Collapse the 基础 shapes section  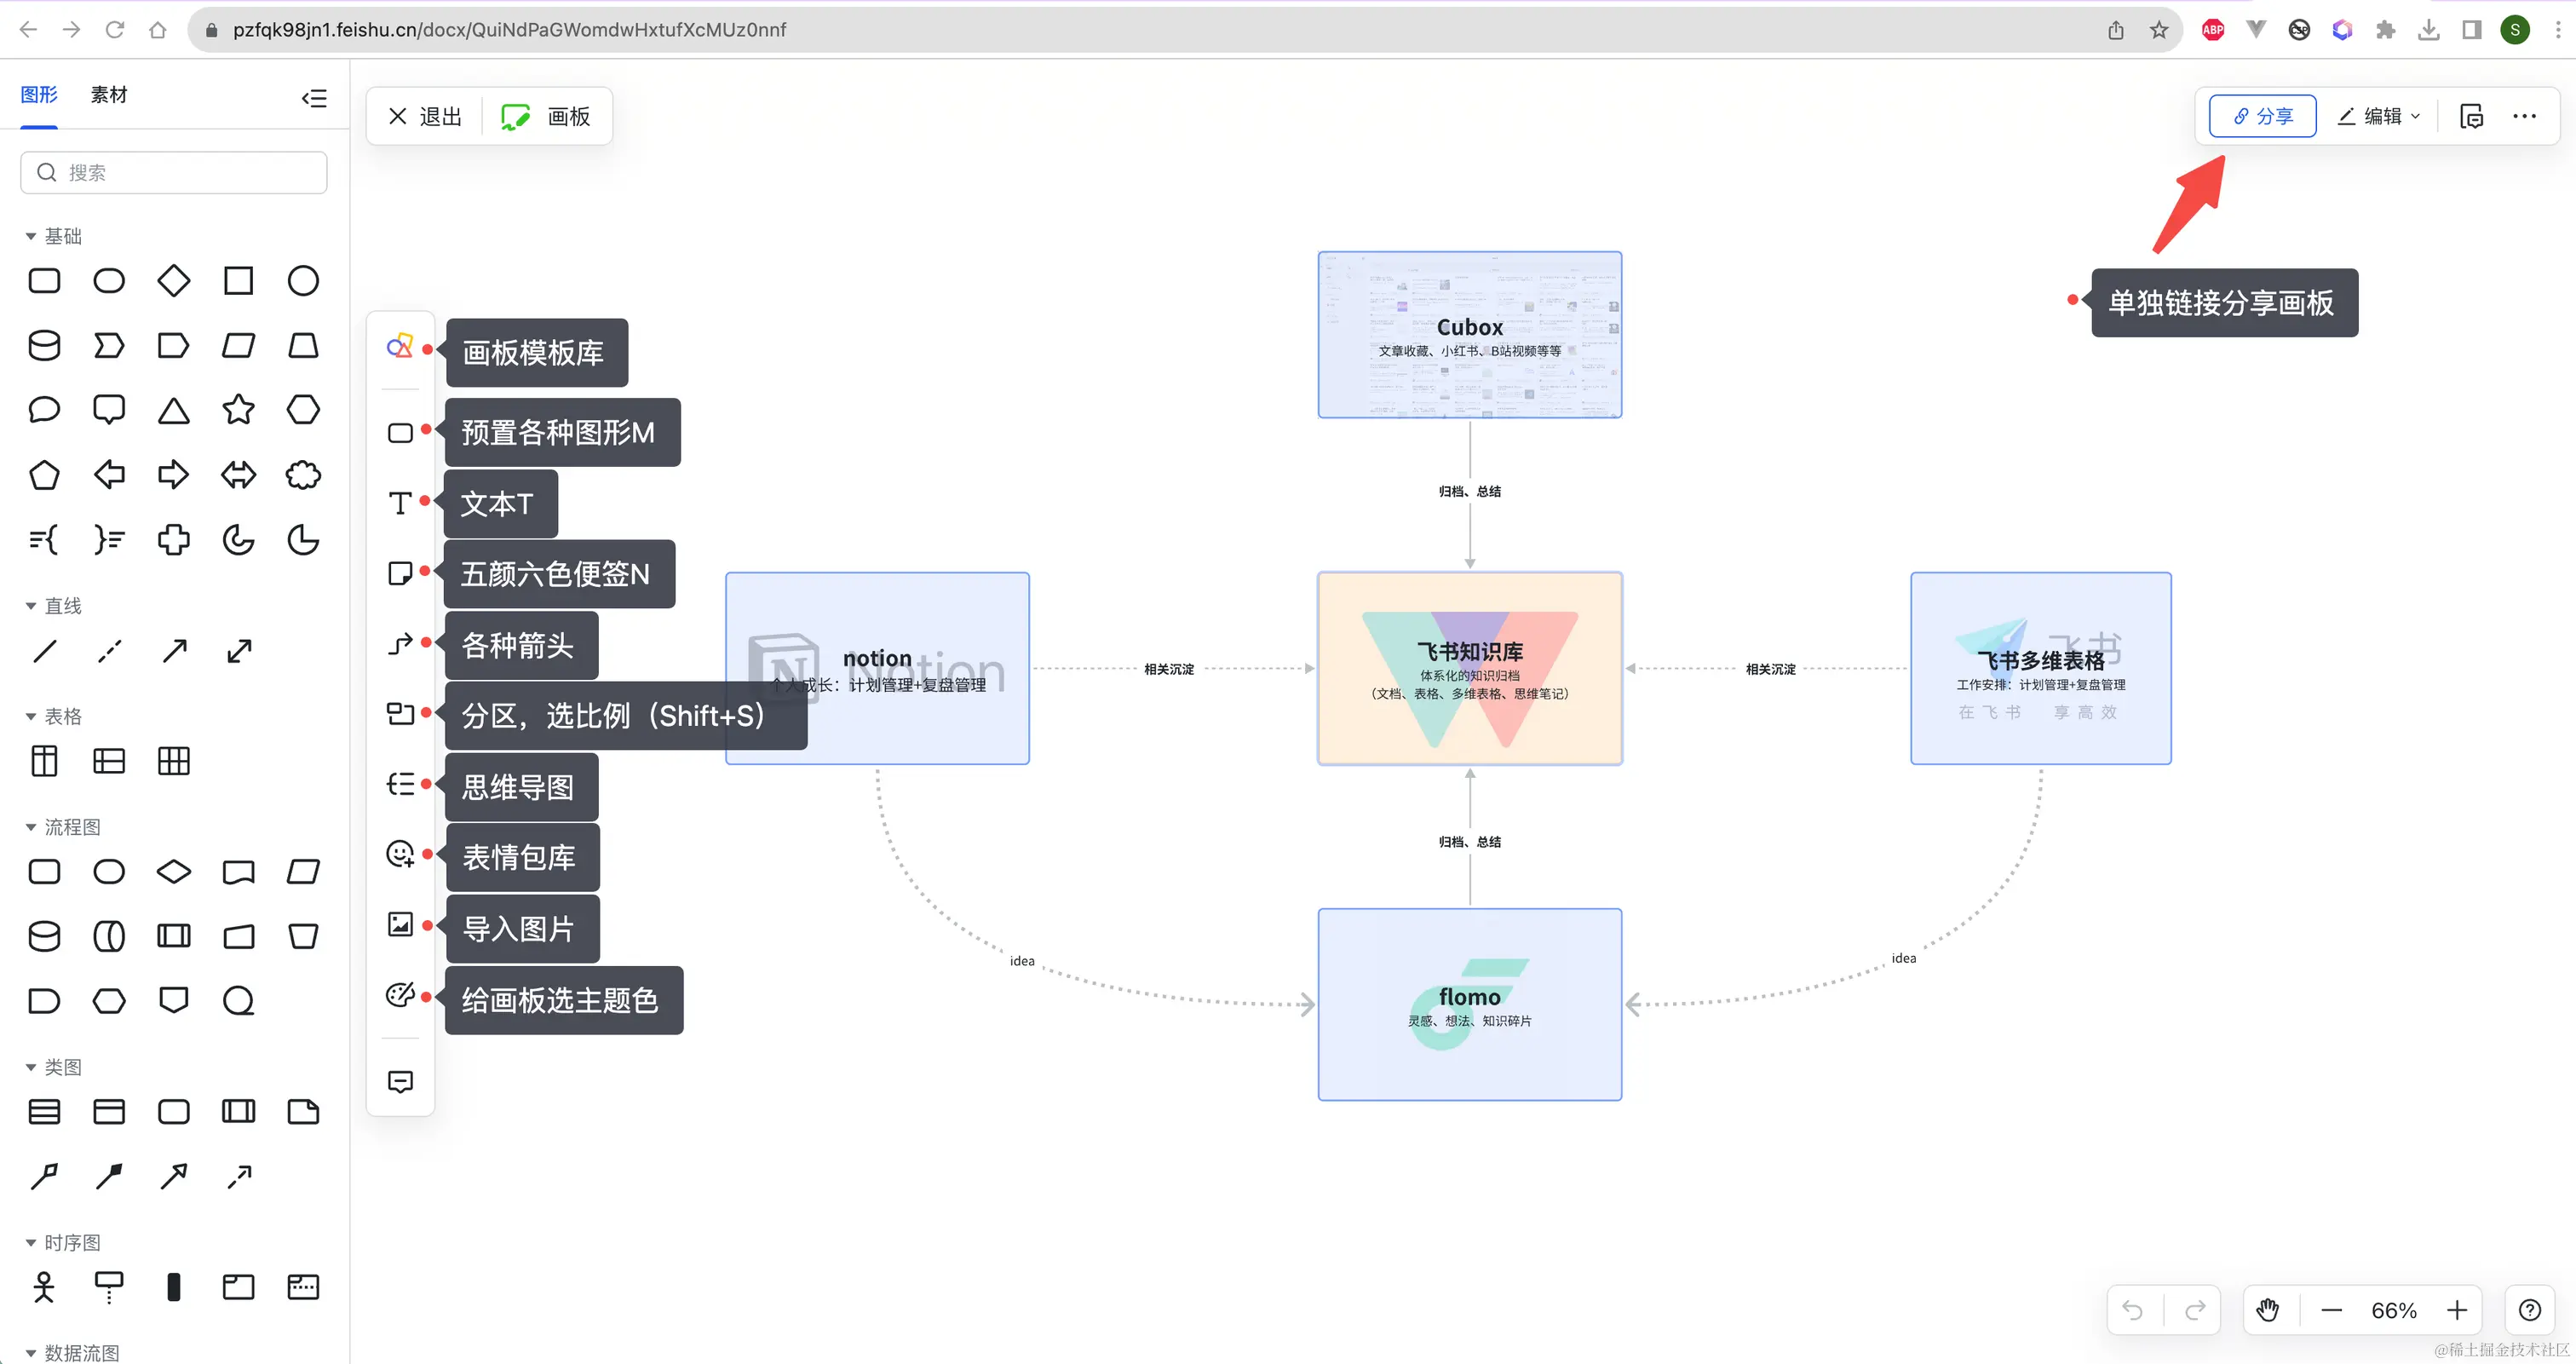31,237
